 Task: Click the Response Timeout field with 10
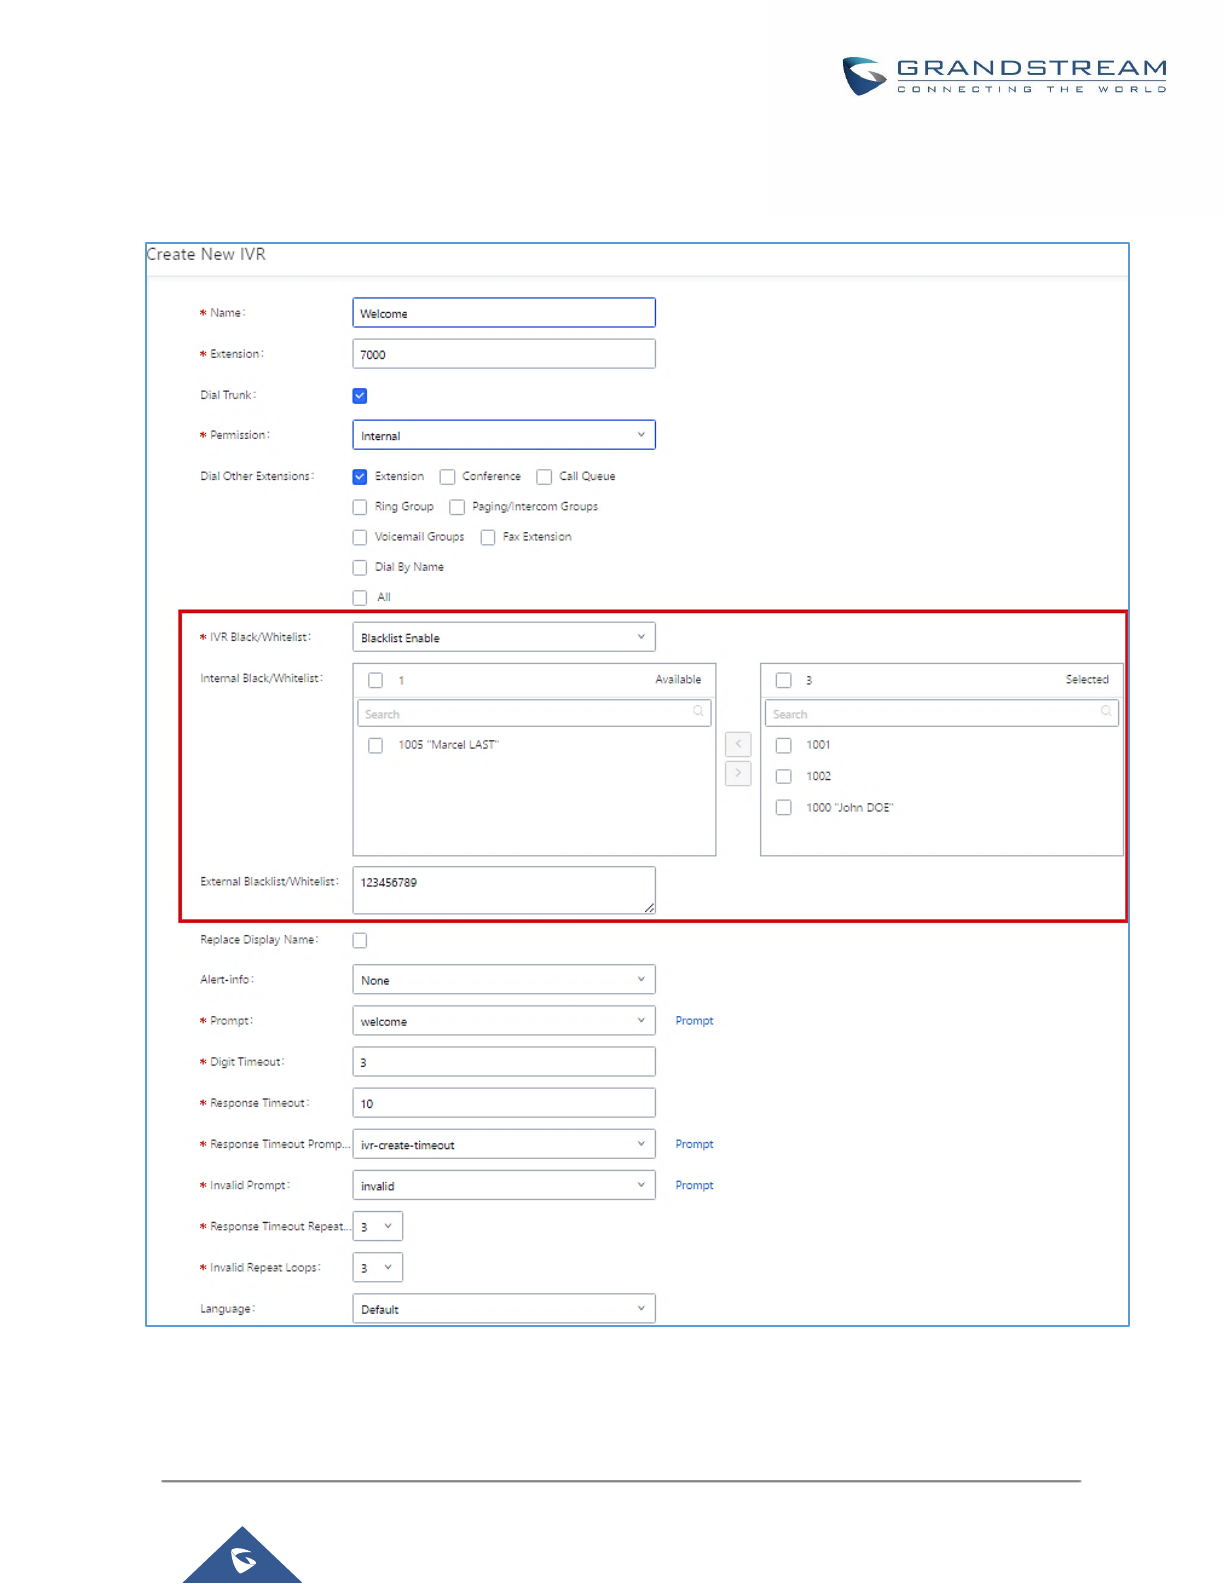(x=504, y=1103)
